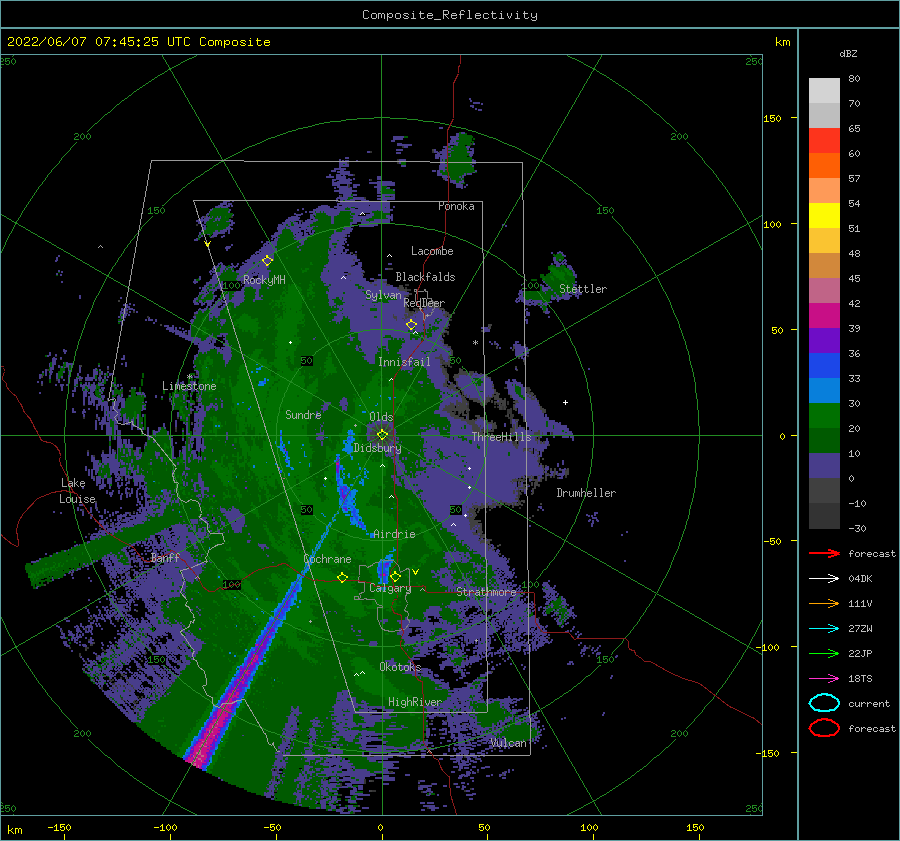
Task: Click the magenta high-reflectivity beam spike end
Action: (200, 754)
